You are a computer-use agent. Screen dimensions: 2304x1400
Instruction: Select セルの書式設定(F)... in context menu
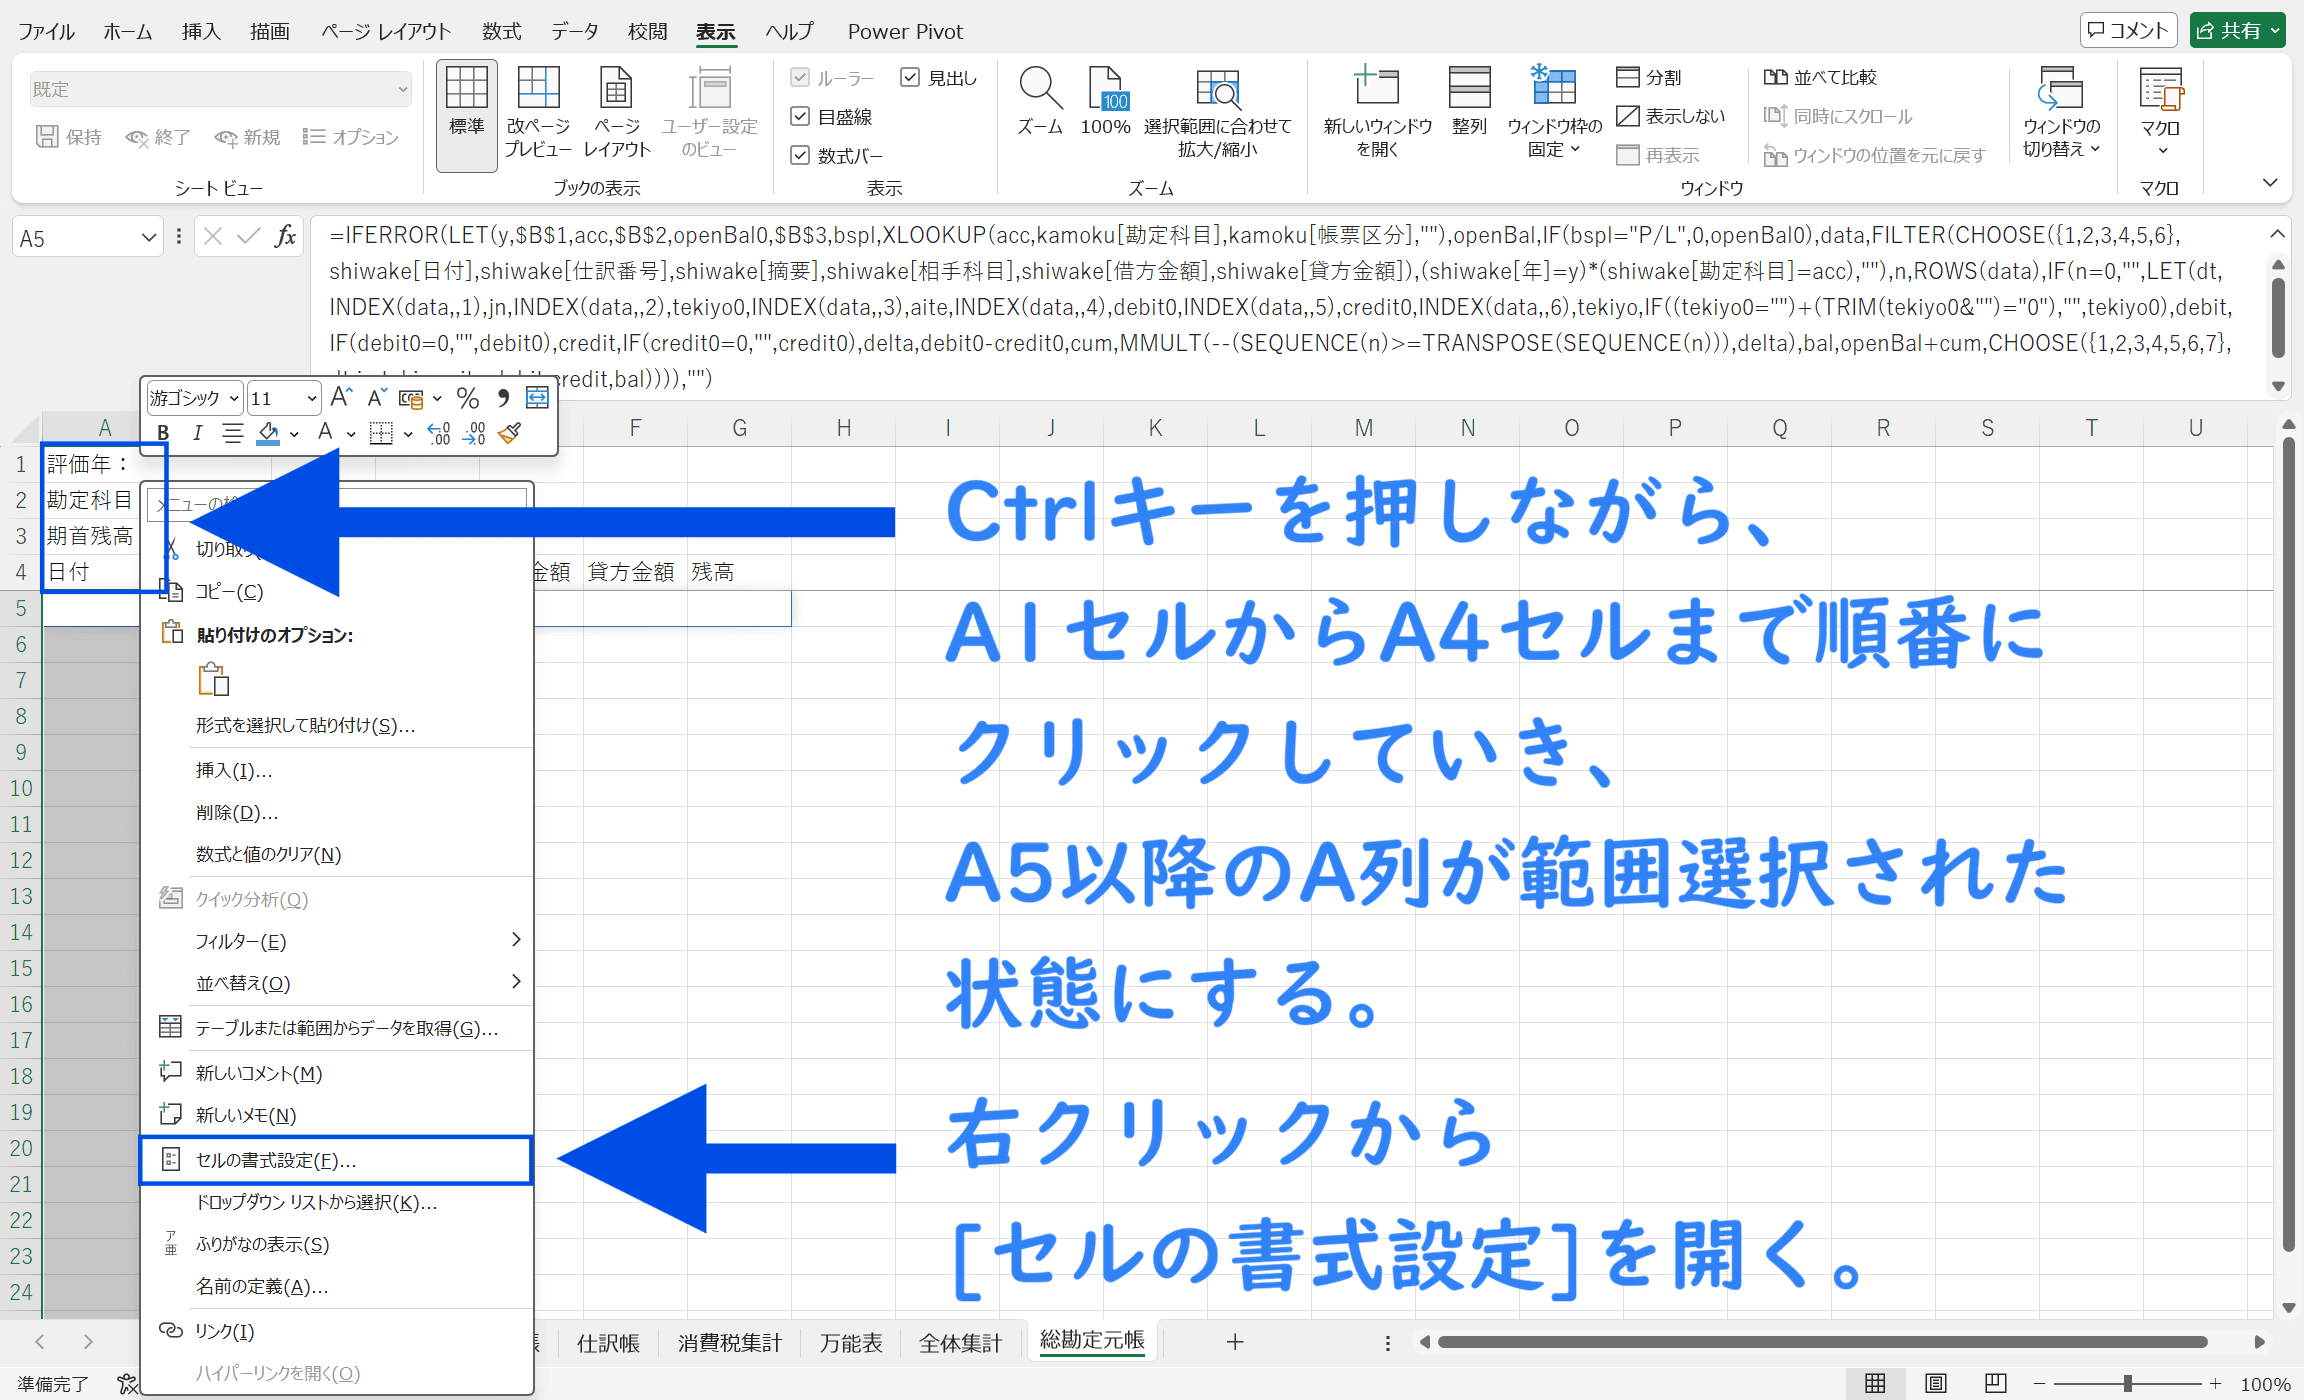coord(336,1160)
